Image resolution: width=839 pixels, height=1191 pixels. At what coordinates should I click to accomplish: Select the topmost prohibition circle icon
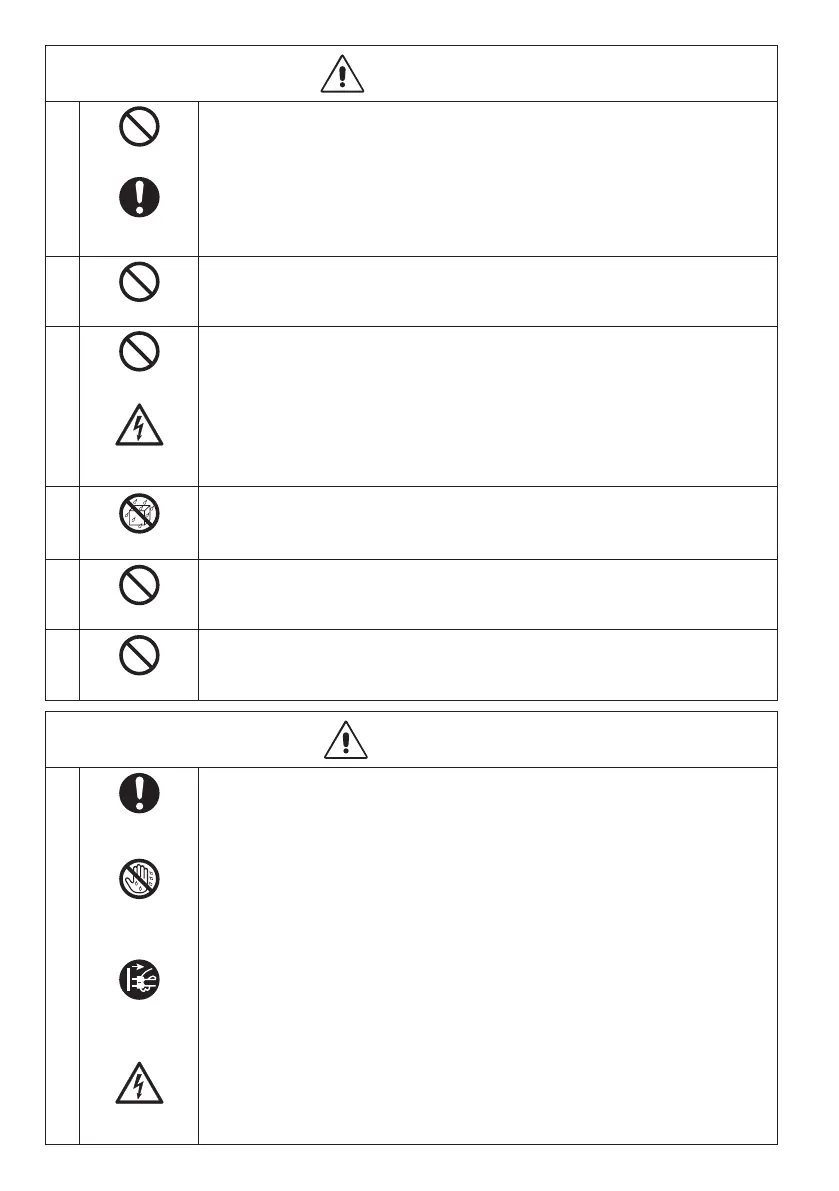click(x=139, y=126)
